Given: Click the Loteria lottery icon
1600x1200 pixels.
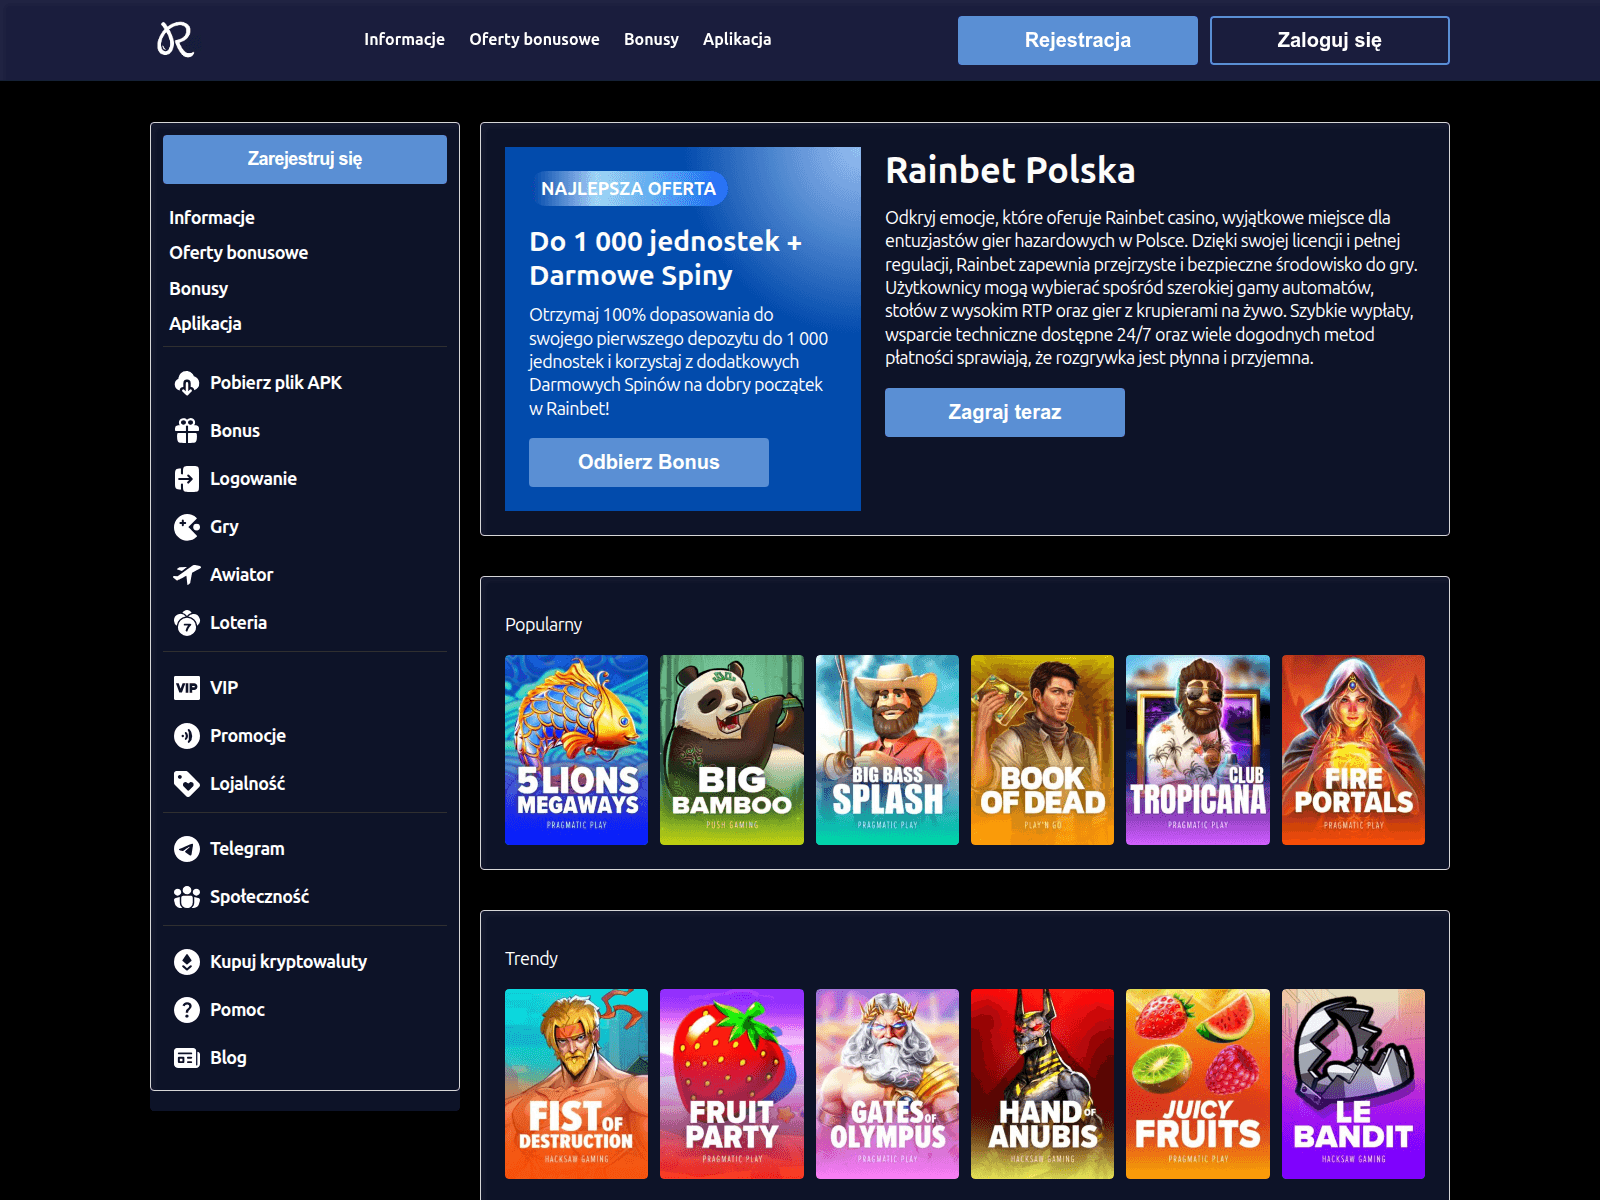Looking at the screenshot, I should click(x=187, y=623).
